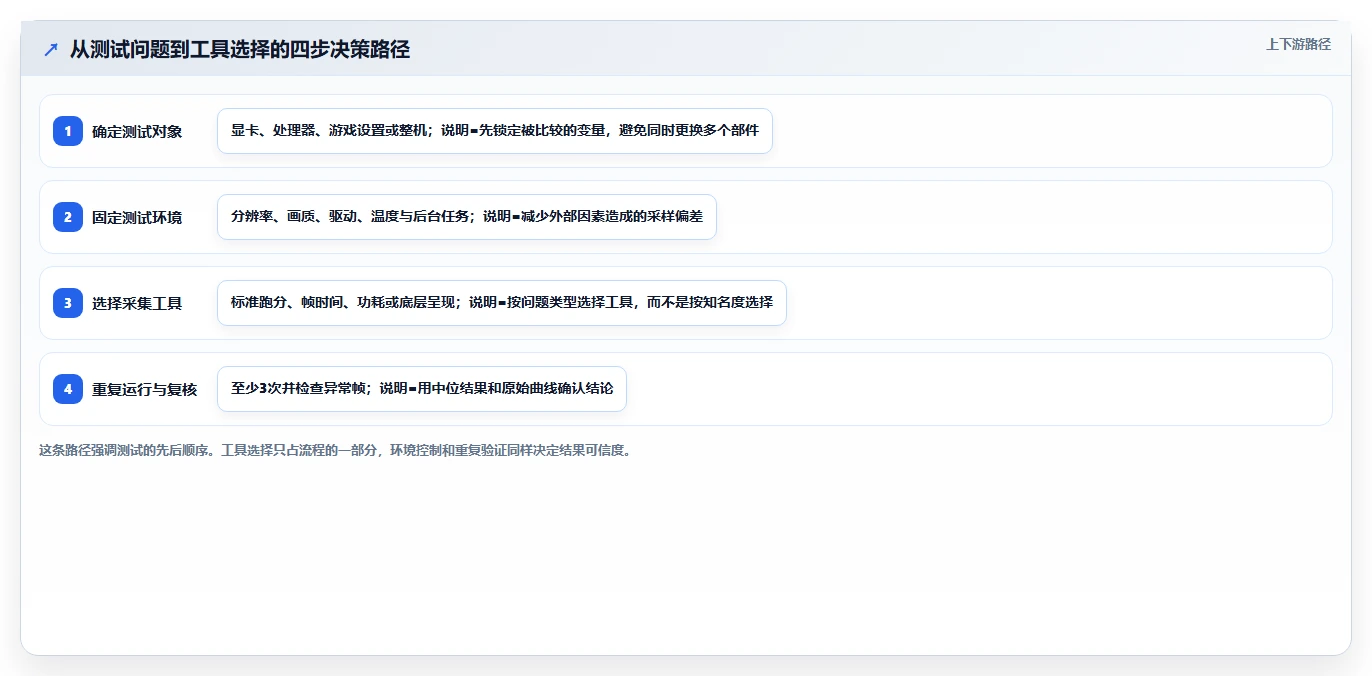
Task: Click the arrow icon beside the heading
Action: click(x=51, y=49)
